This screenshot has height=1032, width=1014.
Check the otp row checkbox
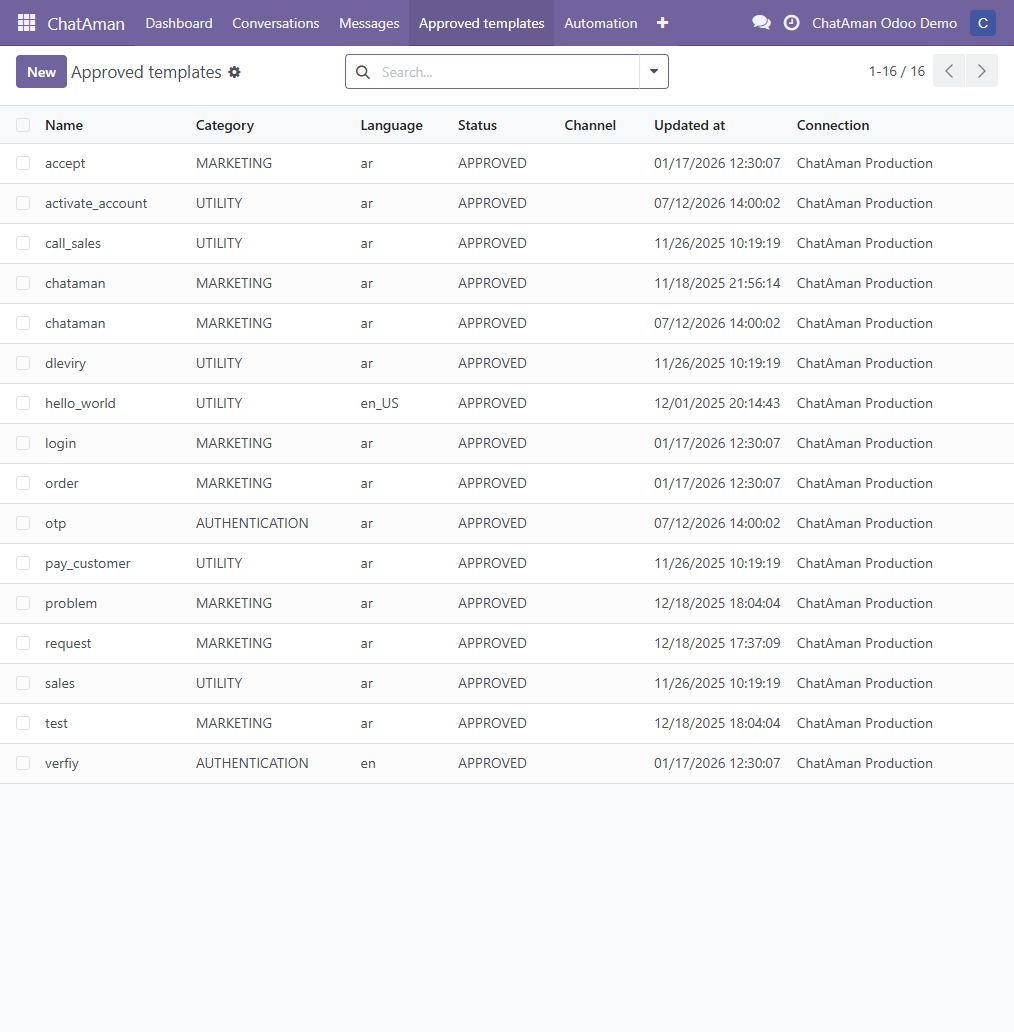(x=23, y=523)
